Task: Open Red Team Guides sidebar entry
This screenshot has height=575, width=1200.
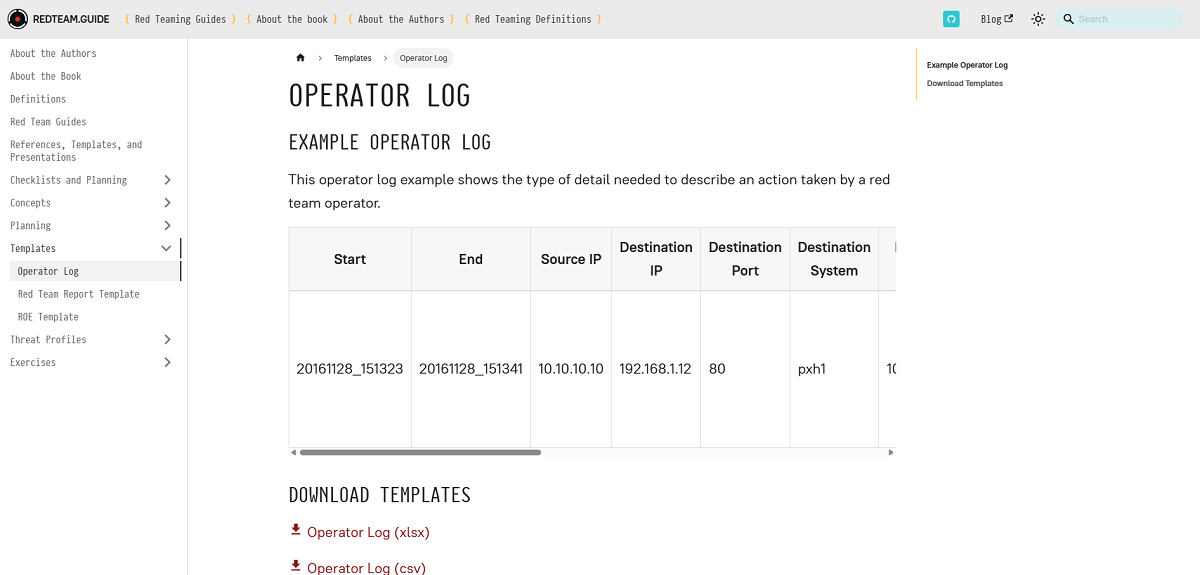Action: click(48, 122)
